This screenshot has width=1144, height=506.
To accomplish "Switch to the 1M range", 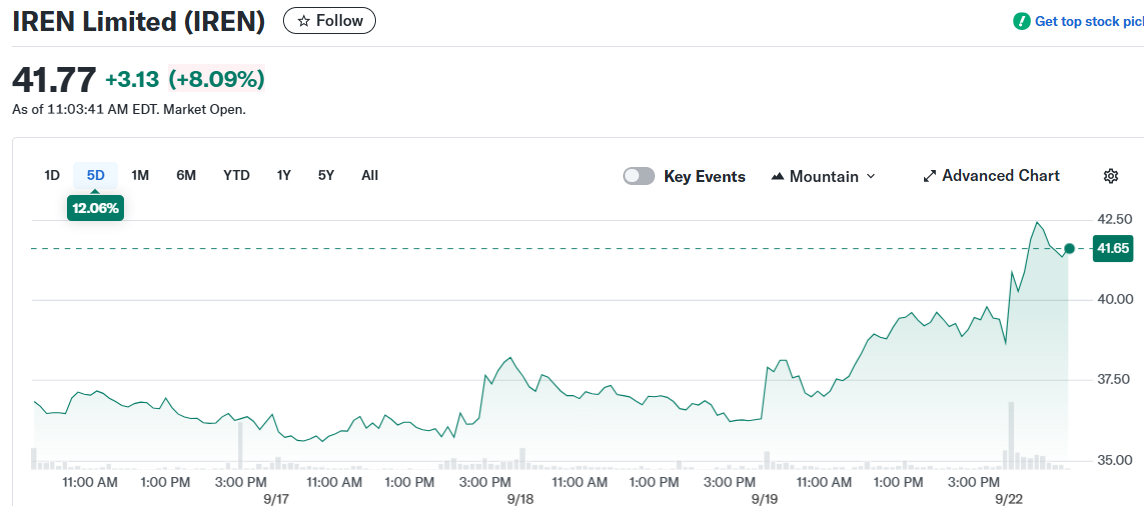I will coord(140,175).
